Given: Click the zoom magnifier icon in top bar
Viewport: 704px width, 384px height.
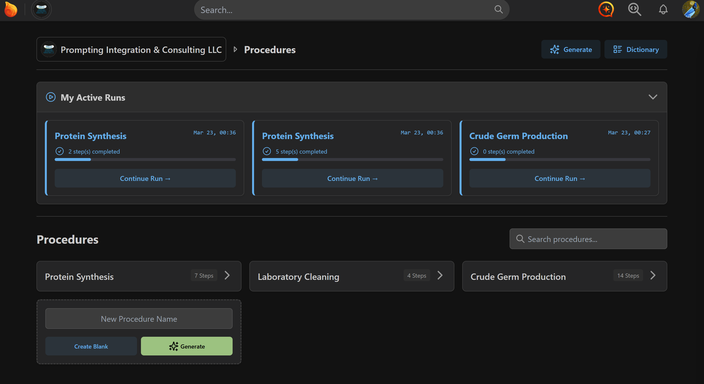Looking at the screenshot, I should [634, 9].
